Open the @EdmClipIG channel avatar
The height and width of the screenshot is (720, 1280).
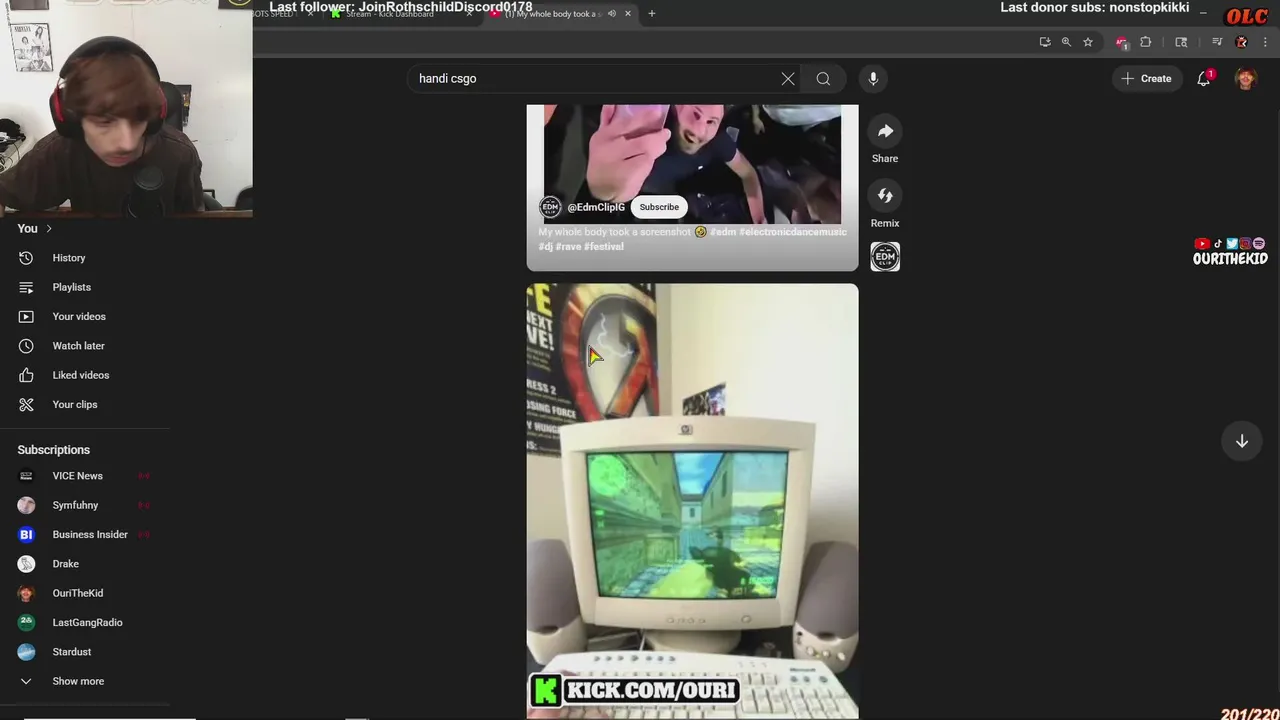(x=550, y=207)
